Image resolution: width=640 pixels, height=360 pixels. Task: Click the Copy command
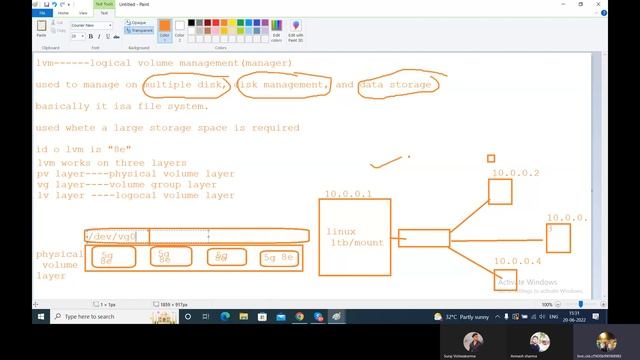[59, 31]
